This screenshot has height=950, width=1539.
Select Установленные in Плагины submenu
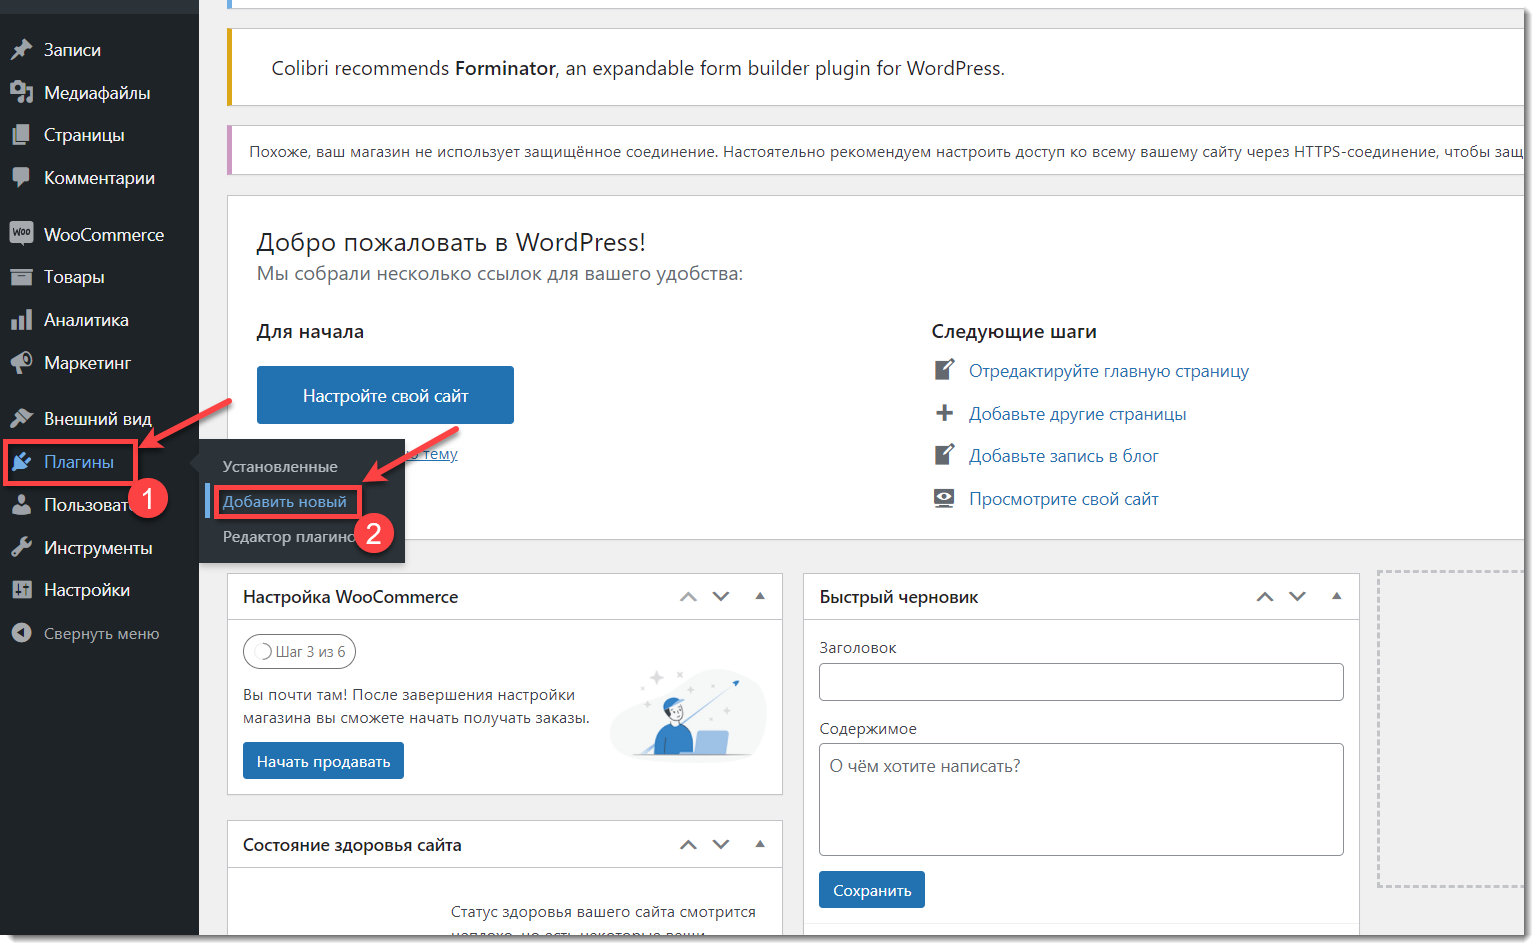click(280, 466)
